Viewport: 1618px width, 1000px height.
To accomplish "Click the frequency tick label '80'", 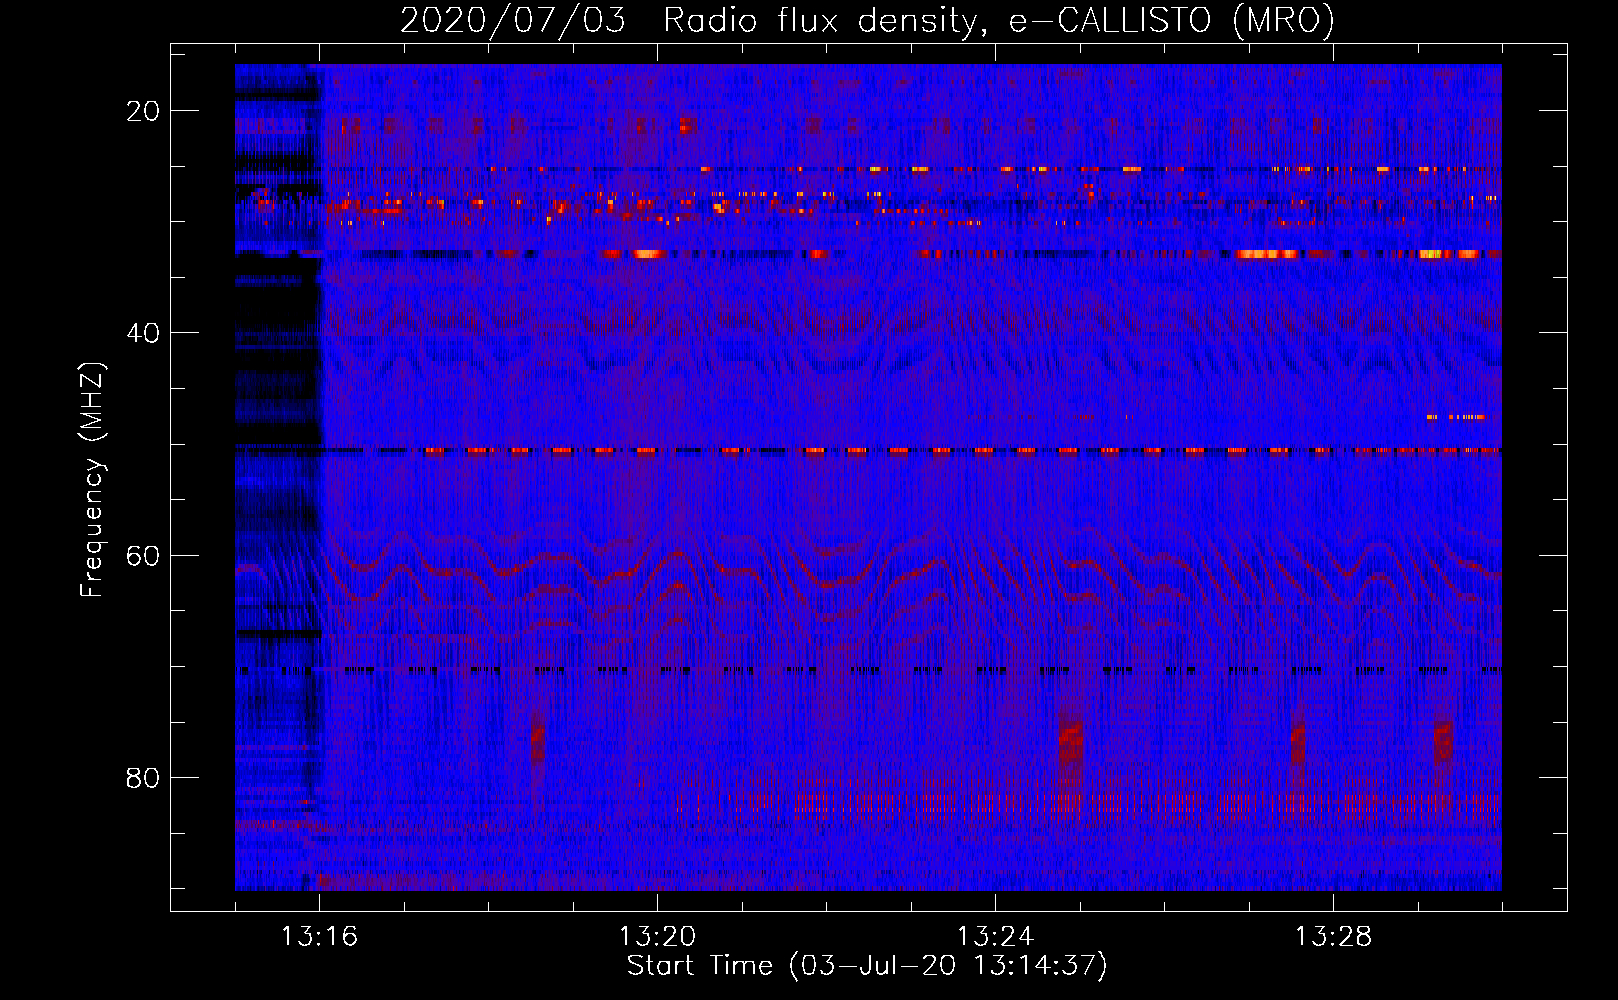I will (143, 778).
